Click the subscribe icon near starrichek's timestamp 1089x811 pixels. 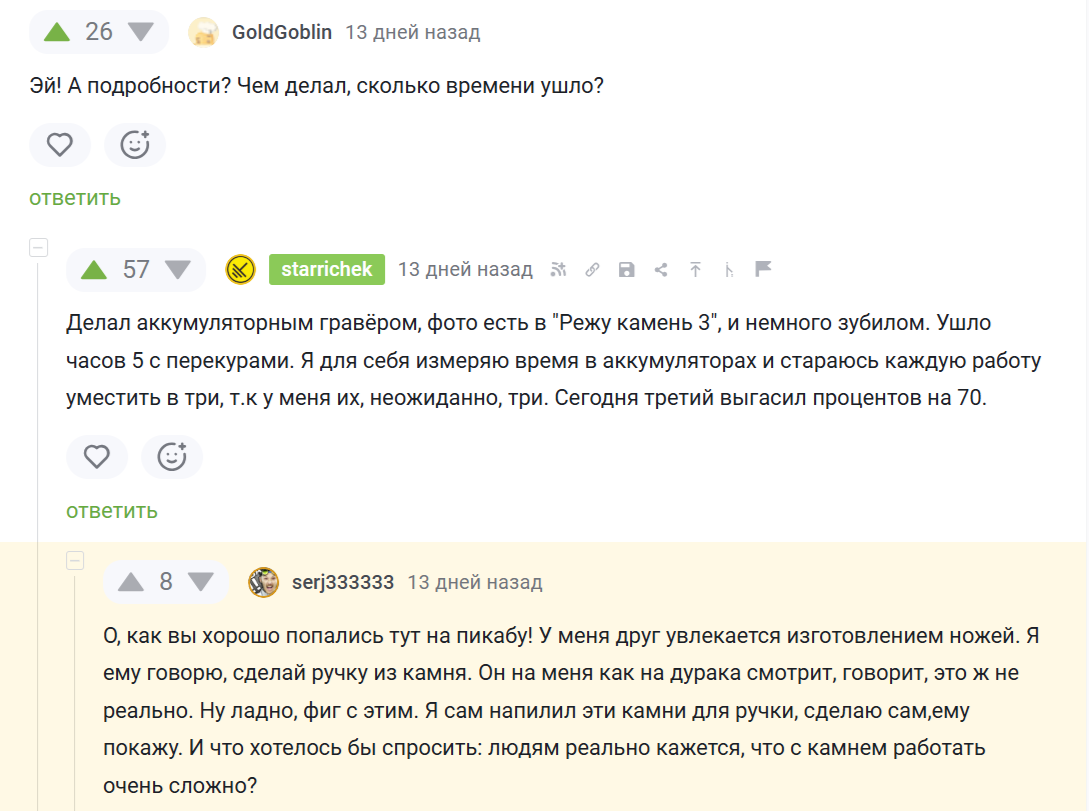coord(558,269)
